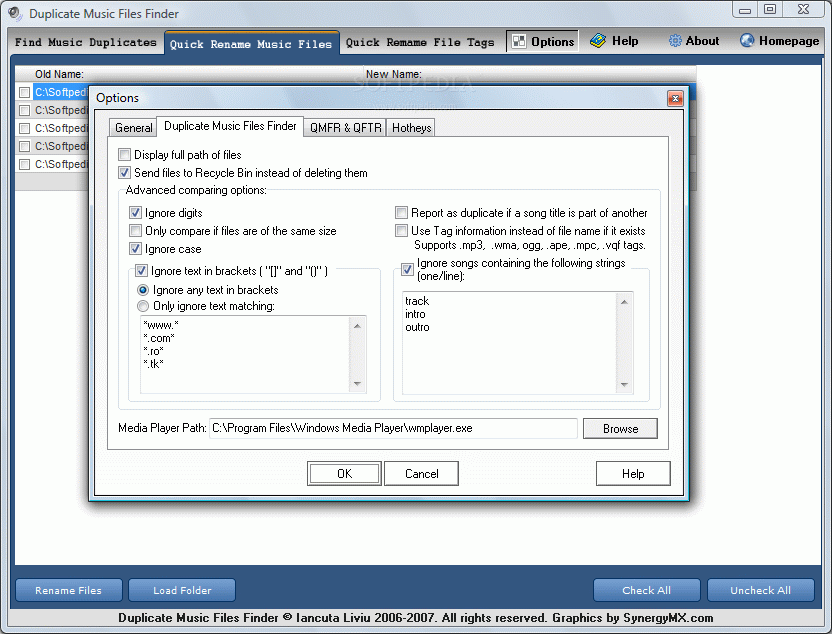Screen dimensions: 832x634
Task: Open Quick Rename File Tags tab
Action: pyautogui.click(x=420, y=42)
